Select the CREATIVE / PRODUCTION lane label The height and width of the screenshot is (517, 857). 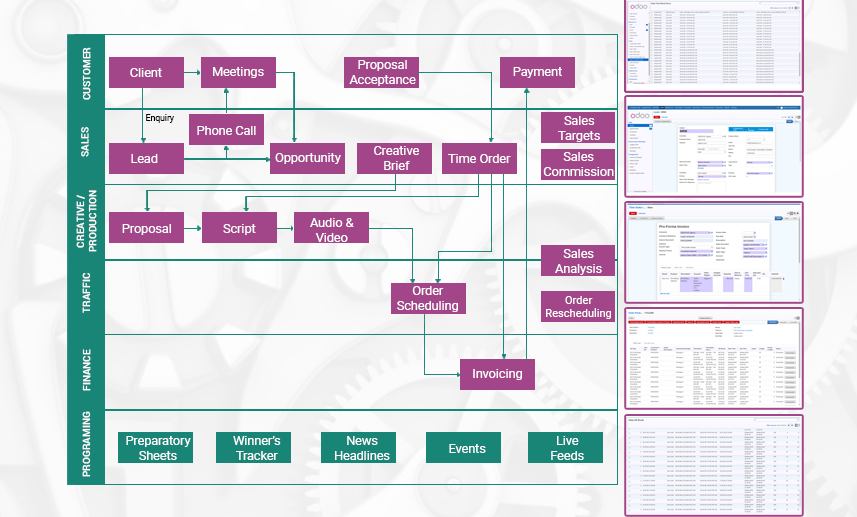pos(86,221)
